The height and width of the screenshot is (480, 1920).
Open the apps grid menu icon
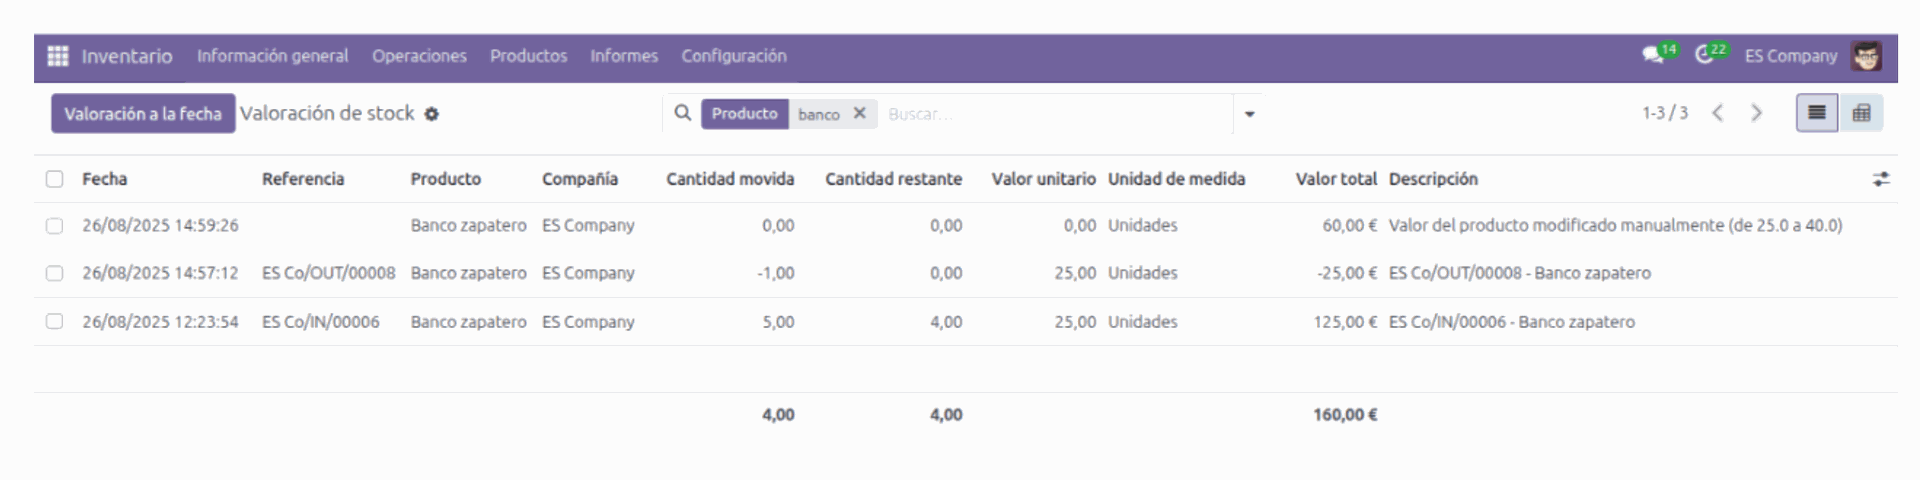coord(58,56)
